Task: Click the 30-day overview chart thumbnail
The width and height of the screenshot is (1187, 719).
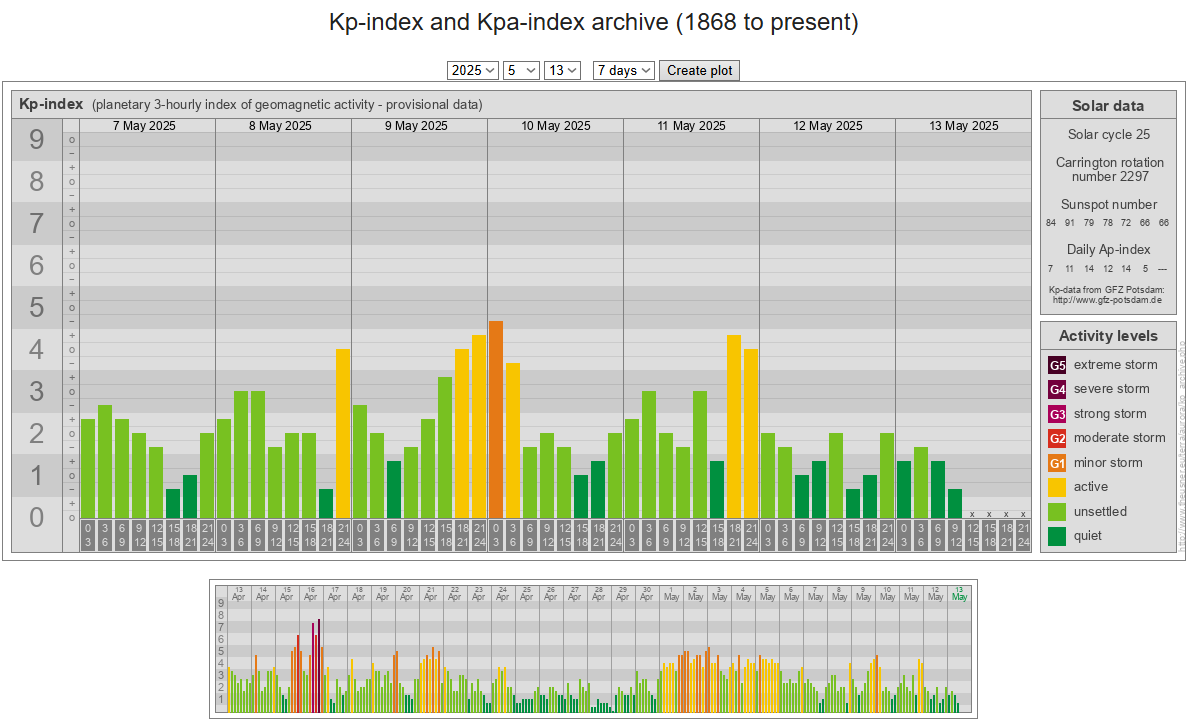Action: pyautogui.click(x=593, y=648)
